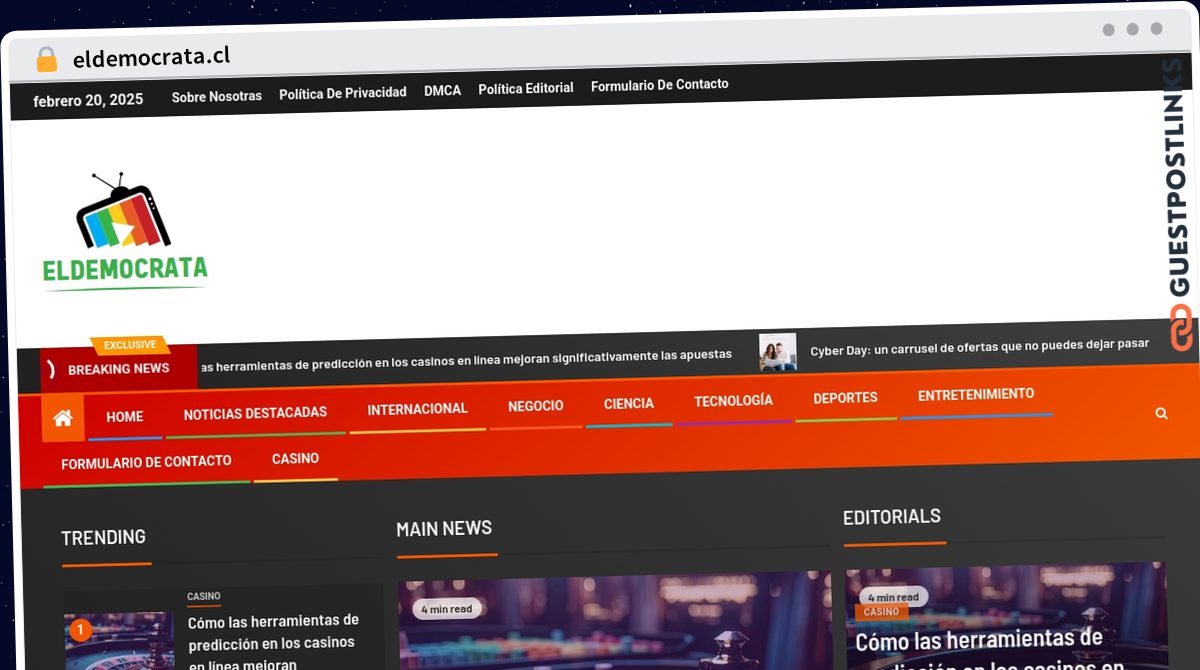Click the Casino badge in Editorials

(881, 611)
